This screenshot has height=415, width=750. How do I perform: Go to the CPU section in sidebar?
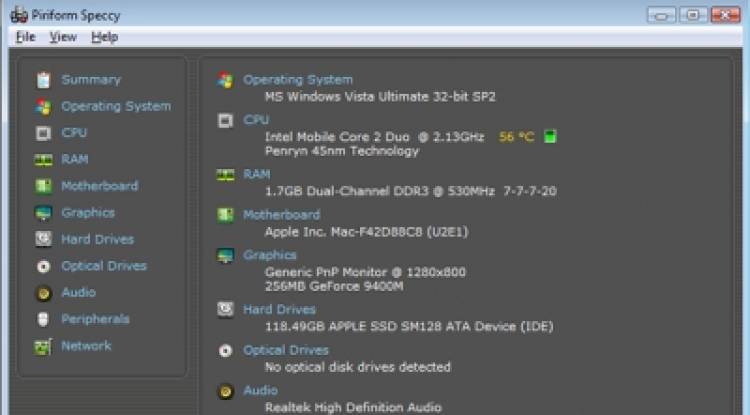coord(74,132)
